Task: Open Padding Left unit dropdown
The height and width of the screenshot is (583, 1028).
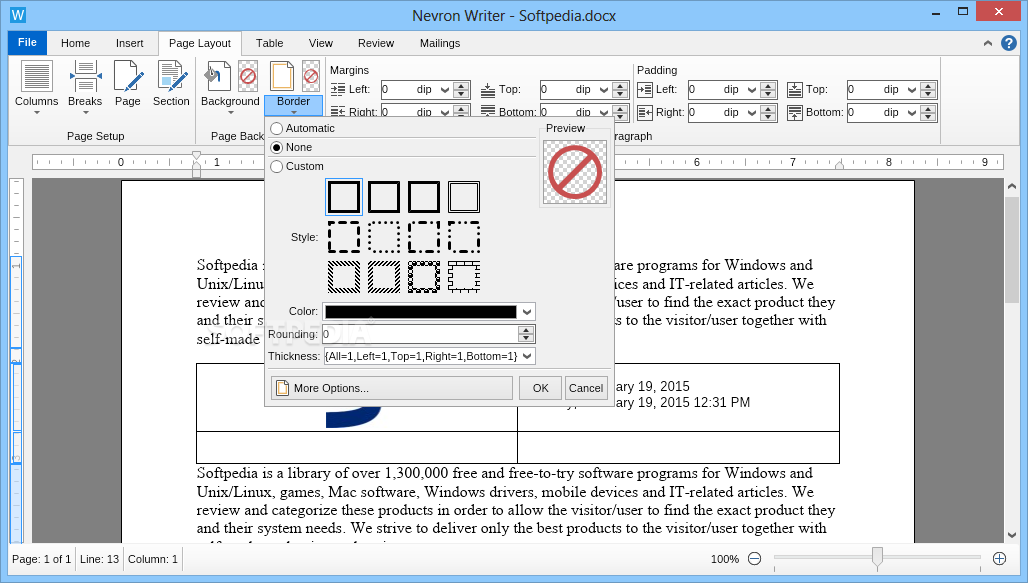Action: pyautogui.click(x=752, y=90)
